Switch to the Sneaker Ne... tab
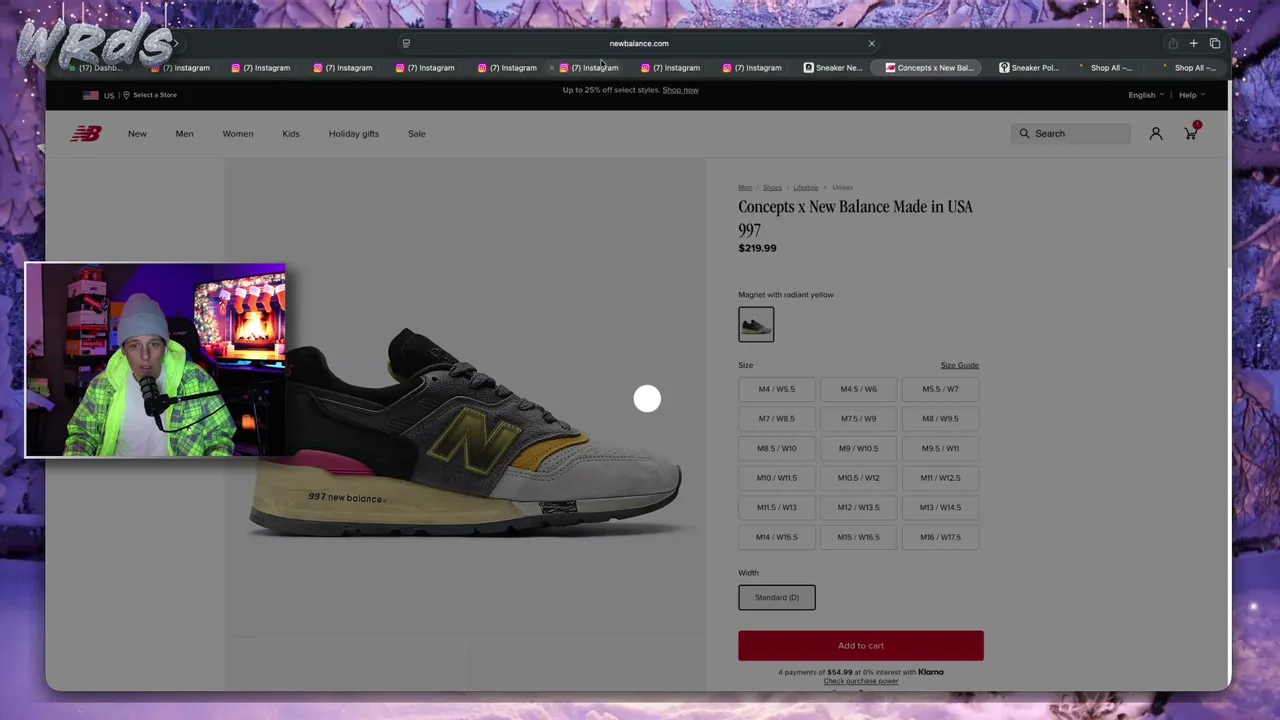1280x720 pixels. pos(833,68)
